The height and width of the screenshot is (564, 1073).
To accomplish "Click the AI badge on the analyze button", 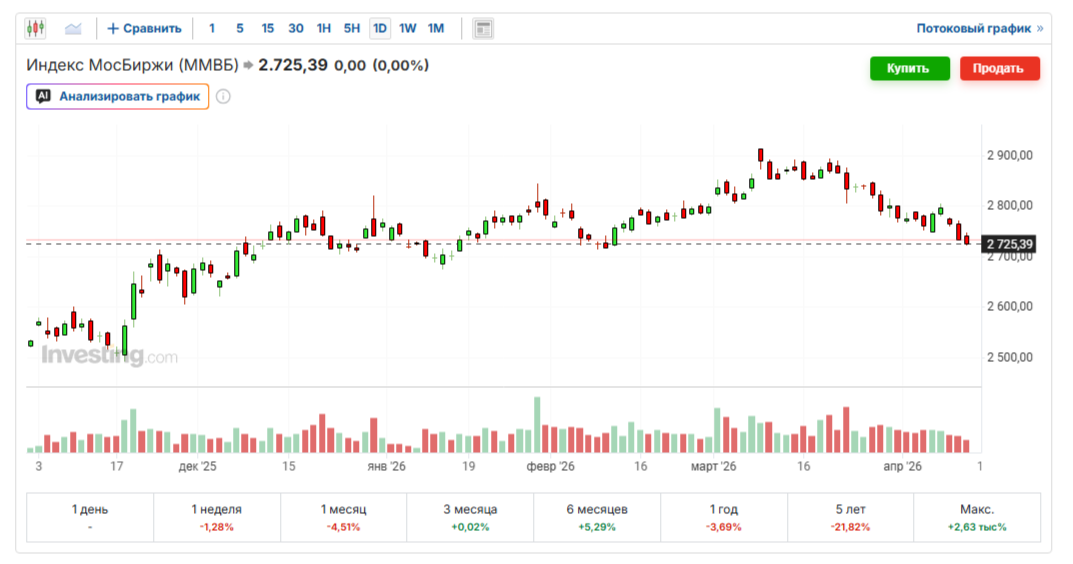I will click(x=43, y=97).
